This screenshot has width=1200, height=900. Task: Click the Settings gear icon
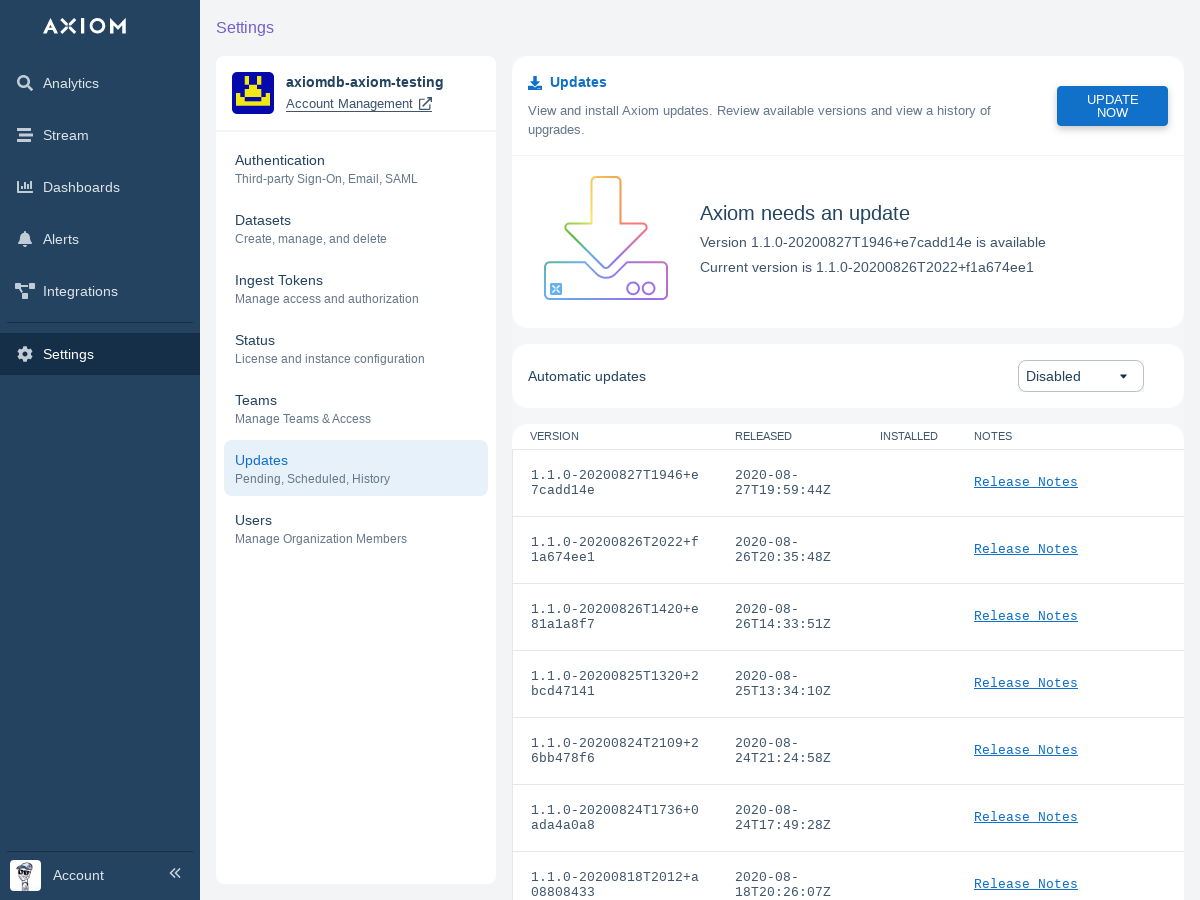click(25, 354)
